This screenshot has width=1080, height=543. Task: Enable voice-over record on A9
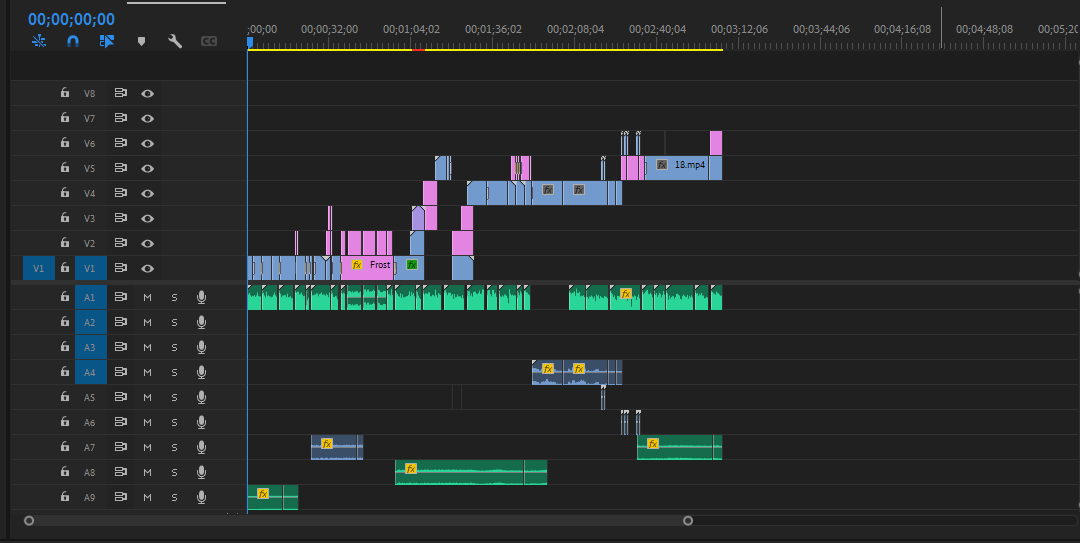tap(201, 497)
